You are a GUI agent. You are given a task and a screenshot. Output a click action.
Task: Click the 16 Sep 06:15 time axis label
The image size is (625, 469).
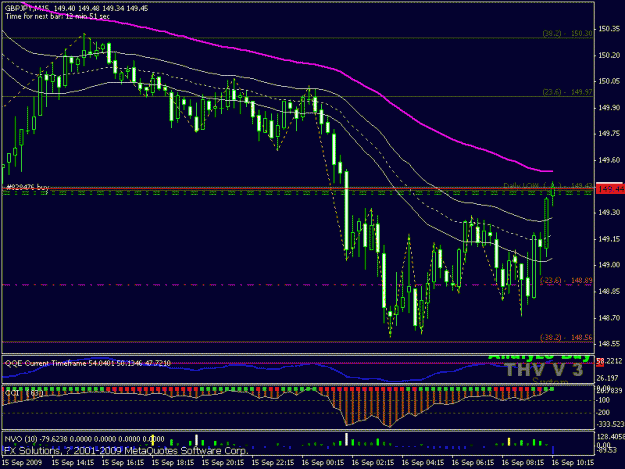tap(473, 463)
